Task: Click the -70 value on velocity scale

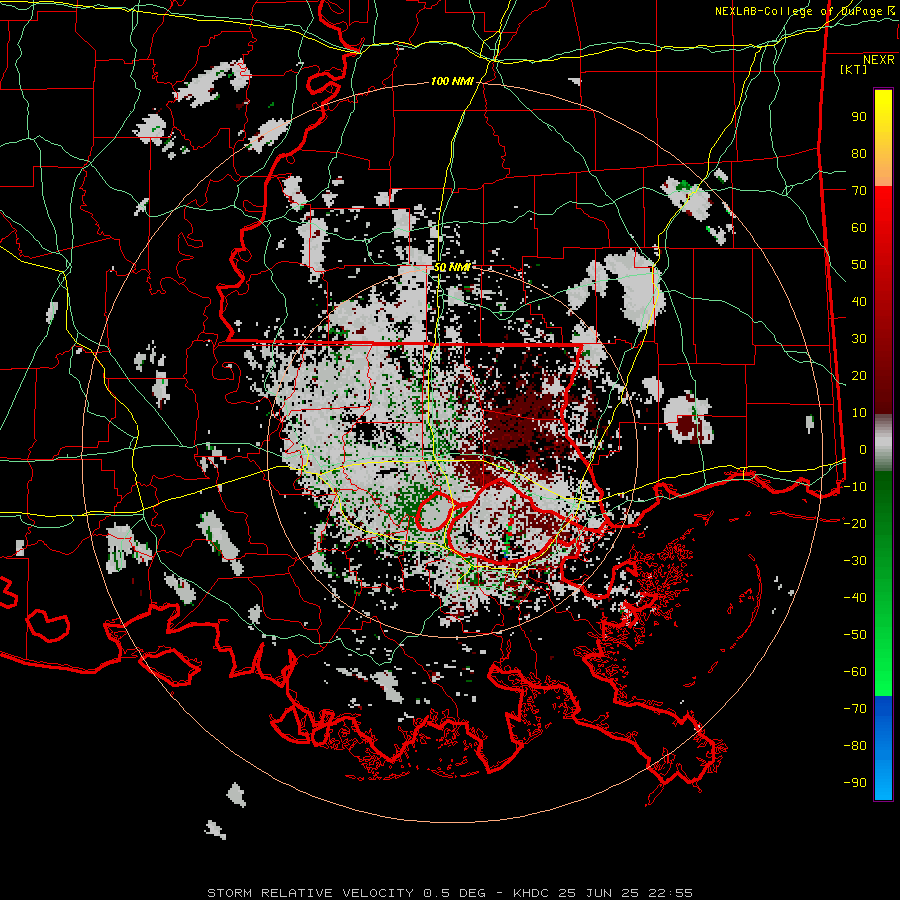Action: click(855, 709)
